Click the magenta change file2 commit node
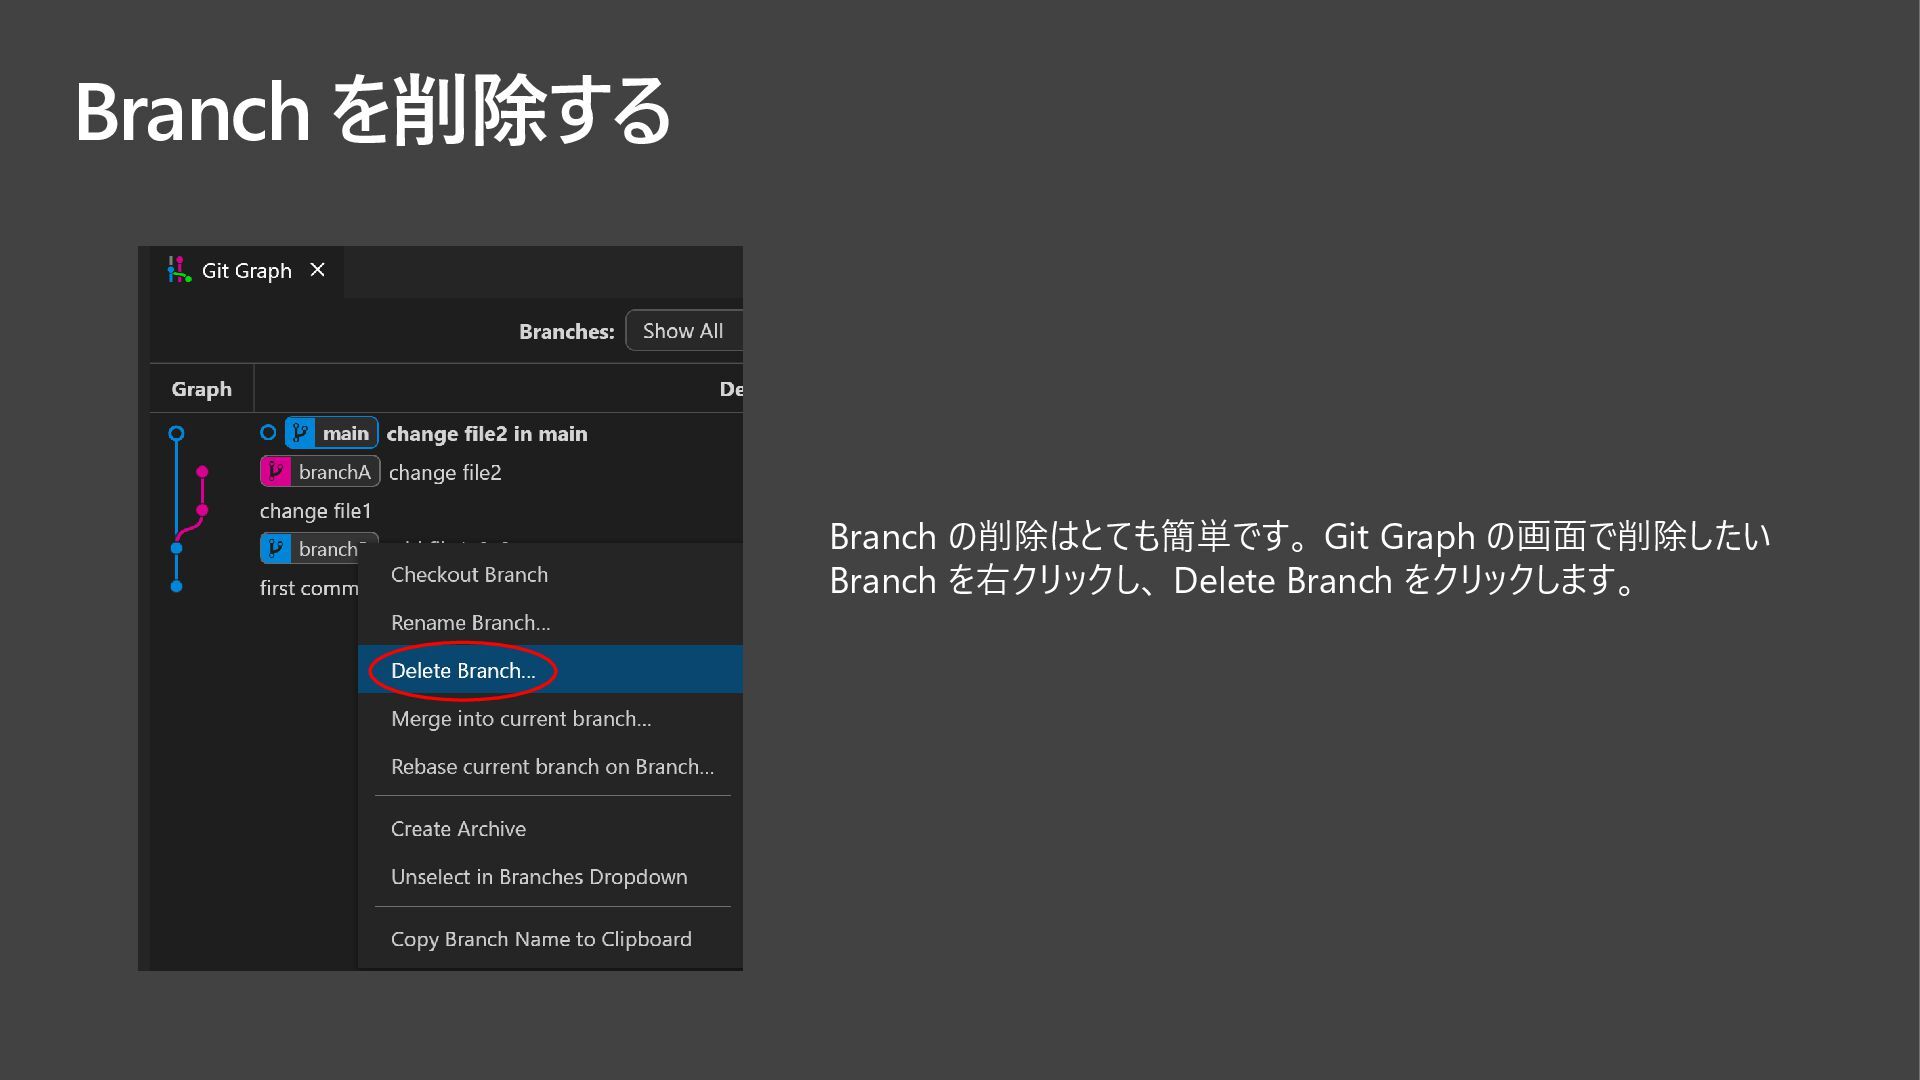The width and height of the screenshot is (1920, 1080). [202, 472]
